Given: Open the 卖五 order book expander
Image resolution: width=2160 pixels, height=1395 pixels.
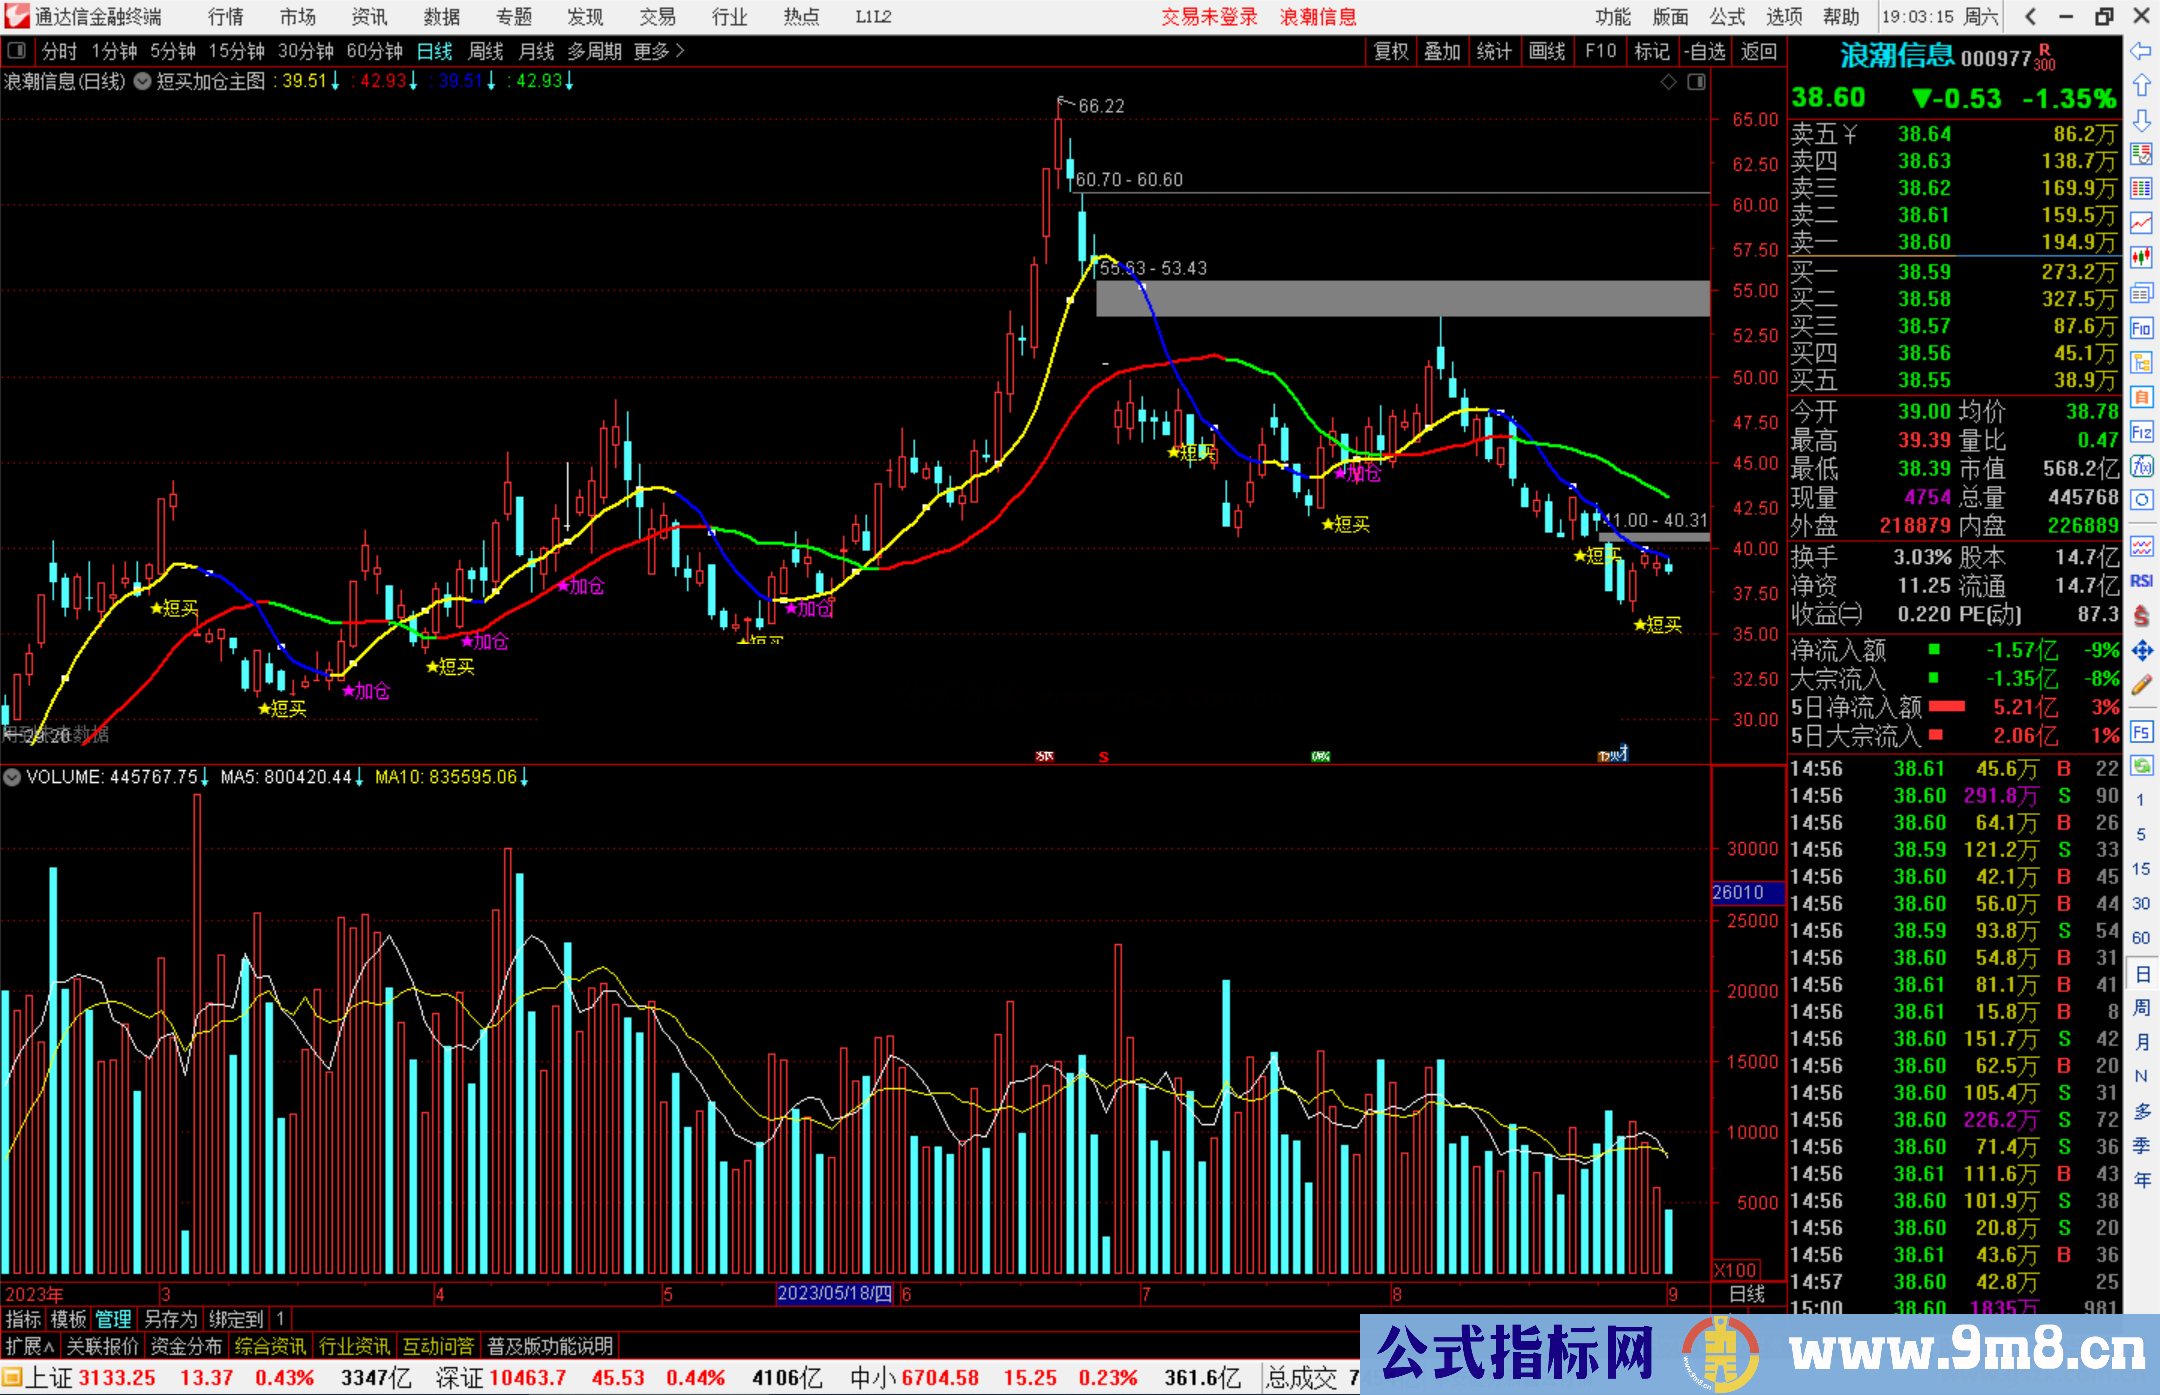Looking at the screenshot, I should point(1850,134).
